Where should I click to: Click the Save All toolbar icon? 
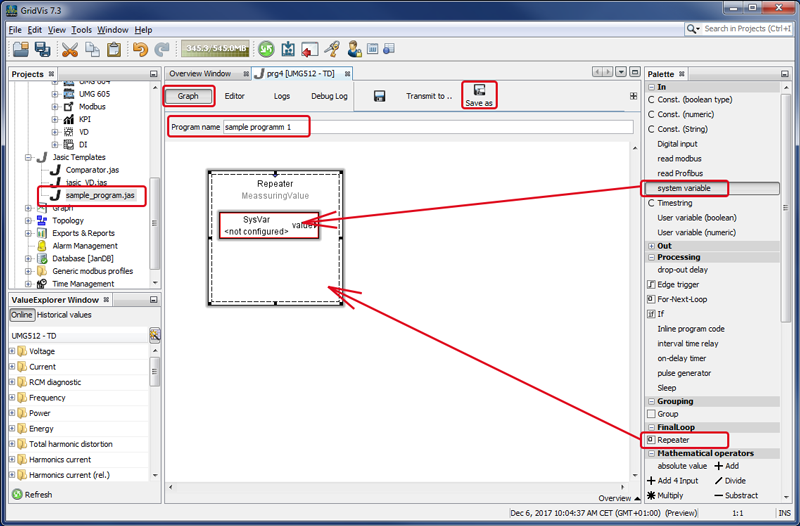pos(42,49)
